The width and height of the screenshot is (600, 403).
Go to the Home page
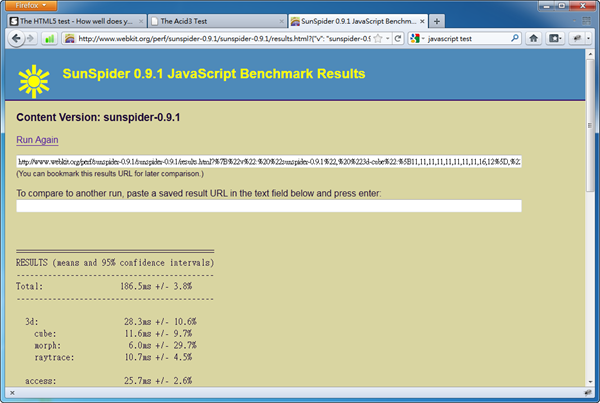533,38
